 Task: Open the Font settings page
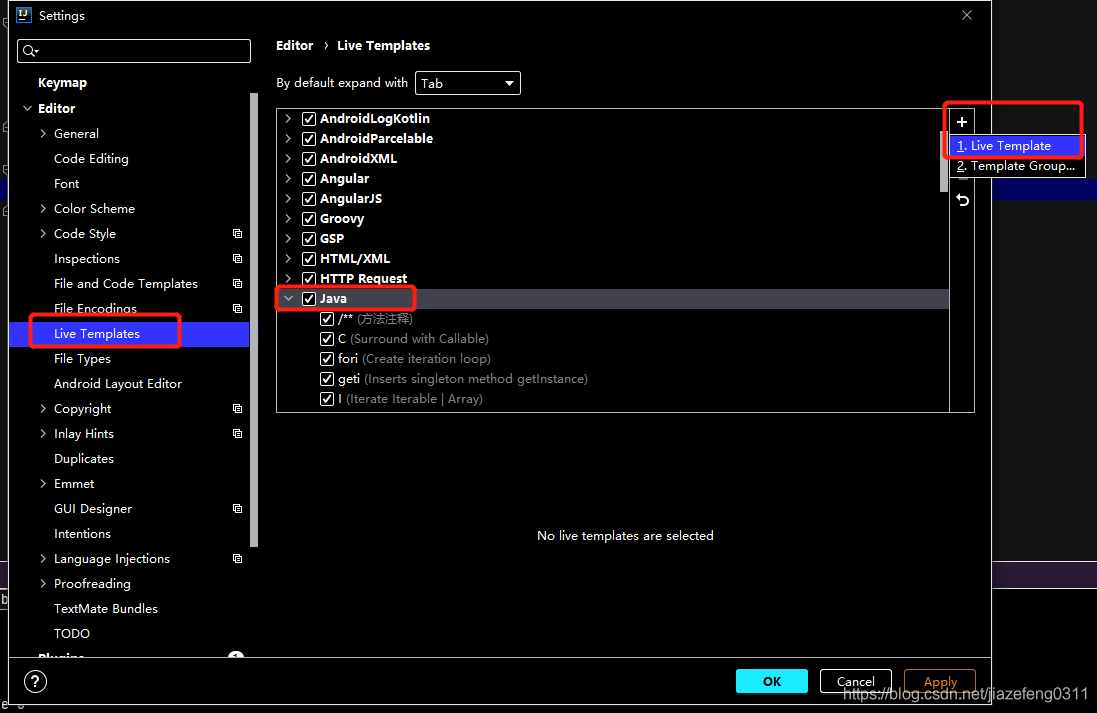[x=66, y=183]
